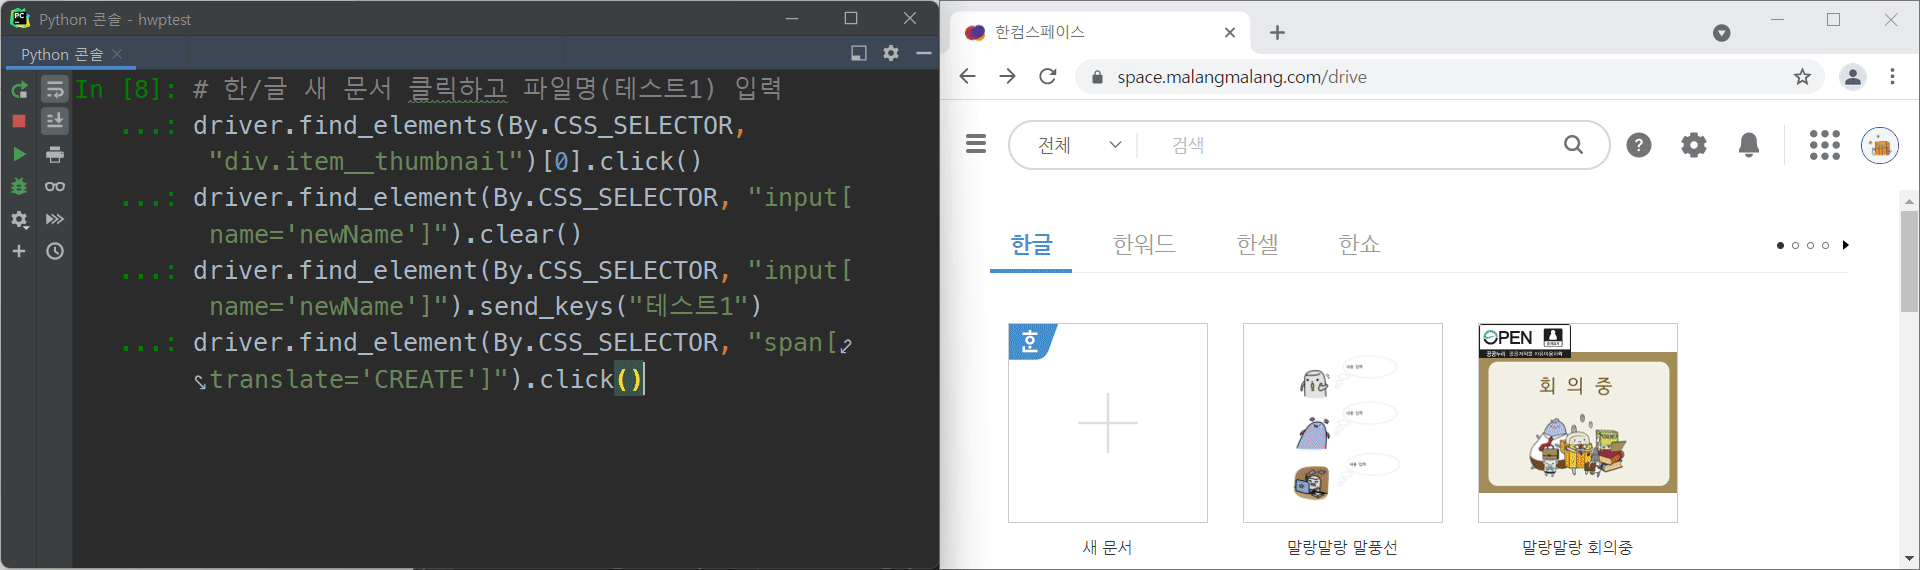Open help question mark icon
Screen dimensions: 1920x570
click(1639, 145)
